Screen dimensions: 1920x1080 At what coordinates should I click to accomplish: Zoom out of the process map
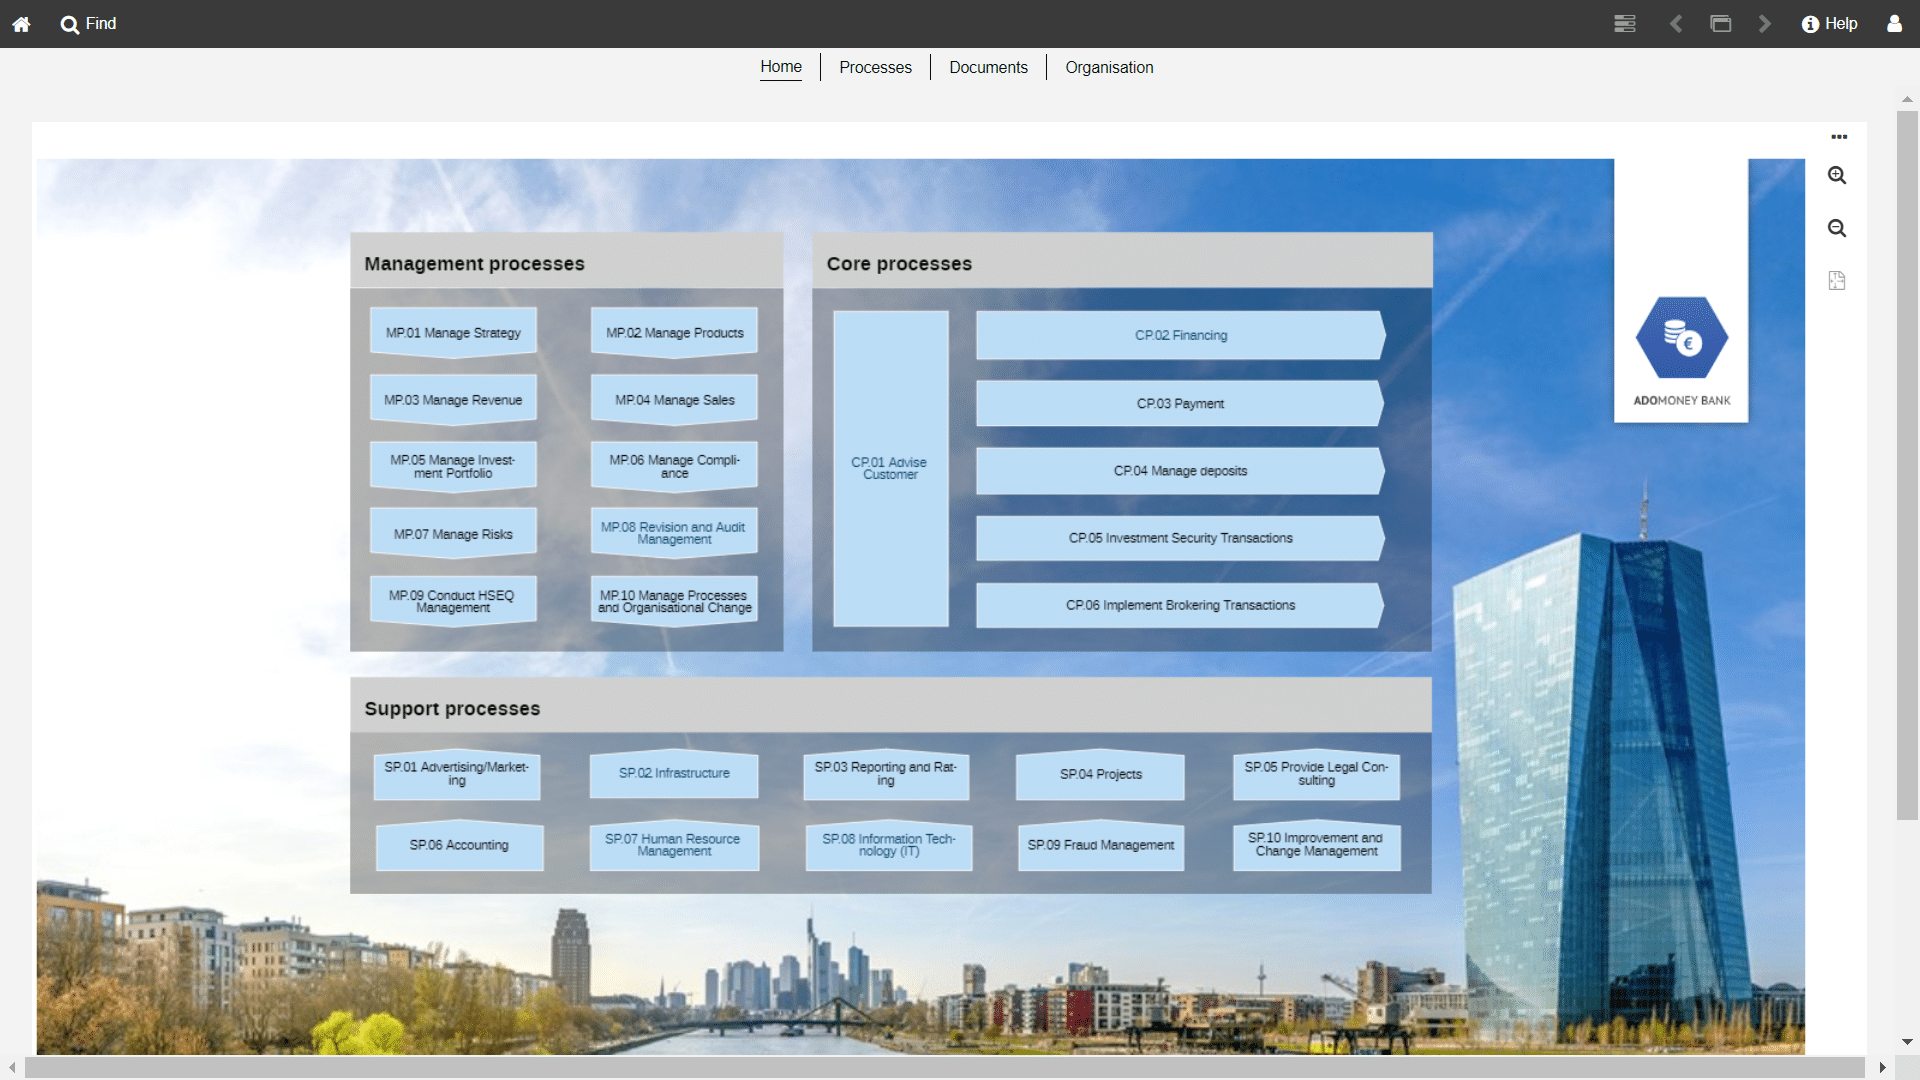pos(1838,228)
